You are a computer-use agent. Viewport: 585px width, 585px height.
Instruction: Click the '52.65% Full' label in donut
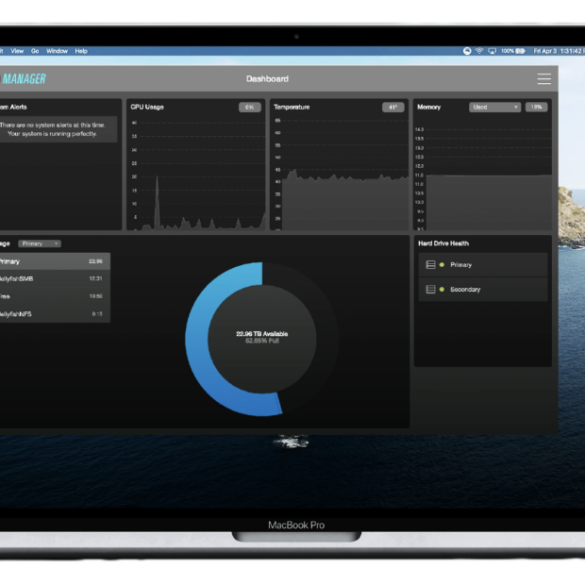coord(262,341)
